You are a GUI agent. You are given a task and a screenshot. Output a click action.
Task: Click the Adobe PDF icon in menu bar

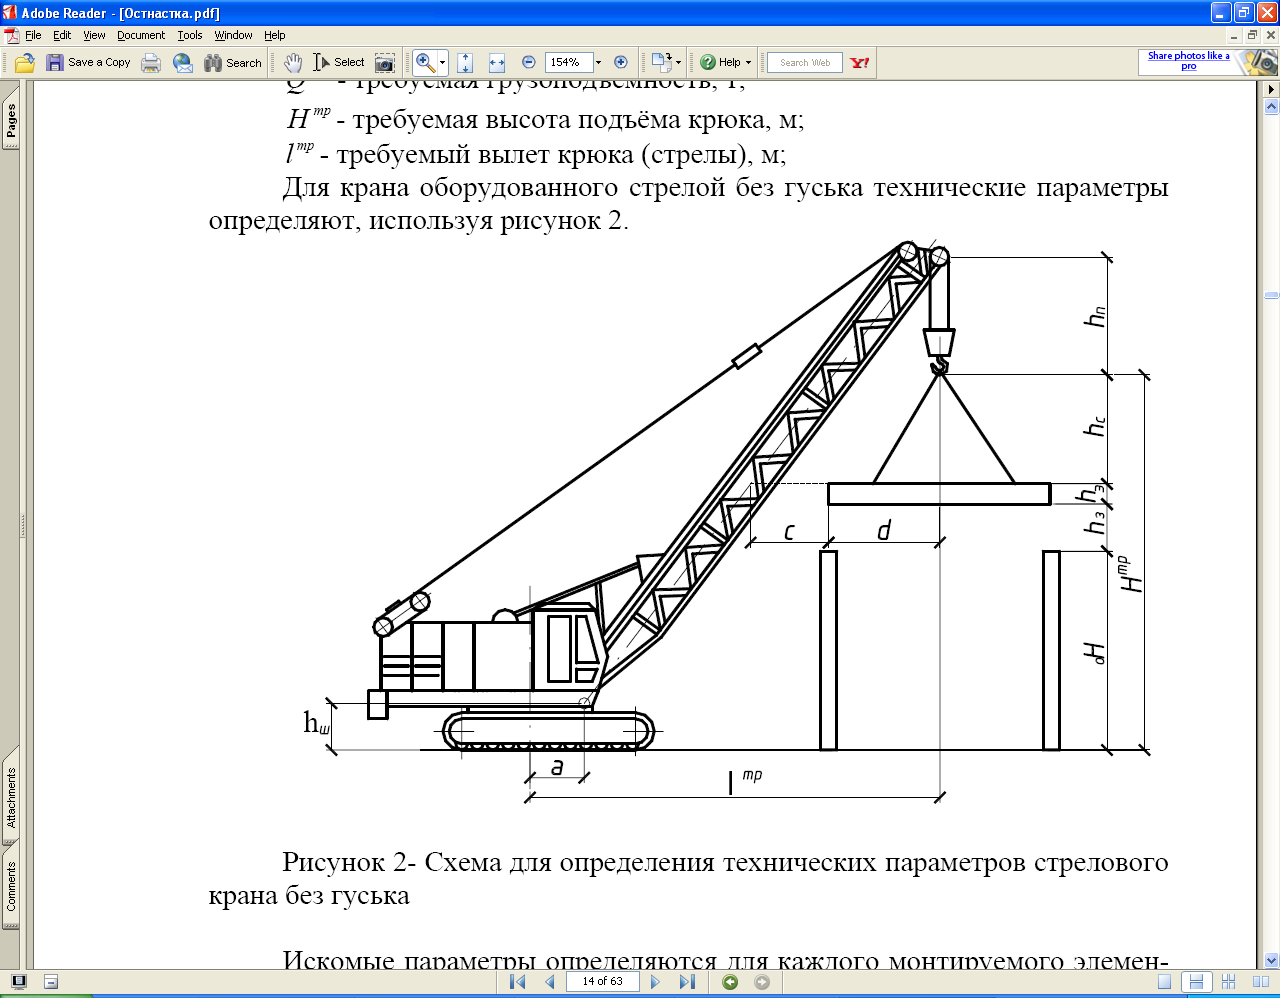coord(11,35)
